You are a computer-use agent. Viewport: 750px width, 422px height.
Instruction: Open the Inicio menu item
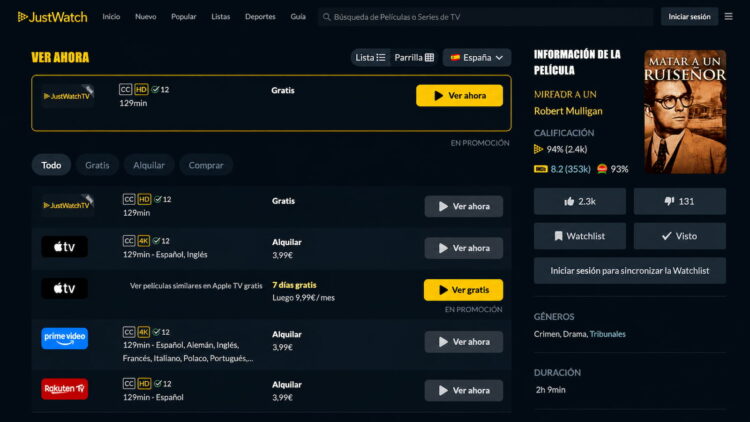[x=111, y=17]
